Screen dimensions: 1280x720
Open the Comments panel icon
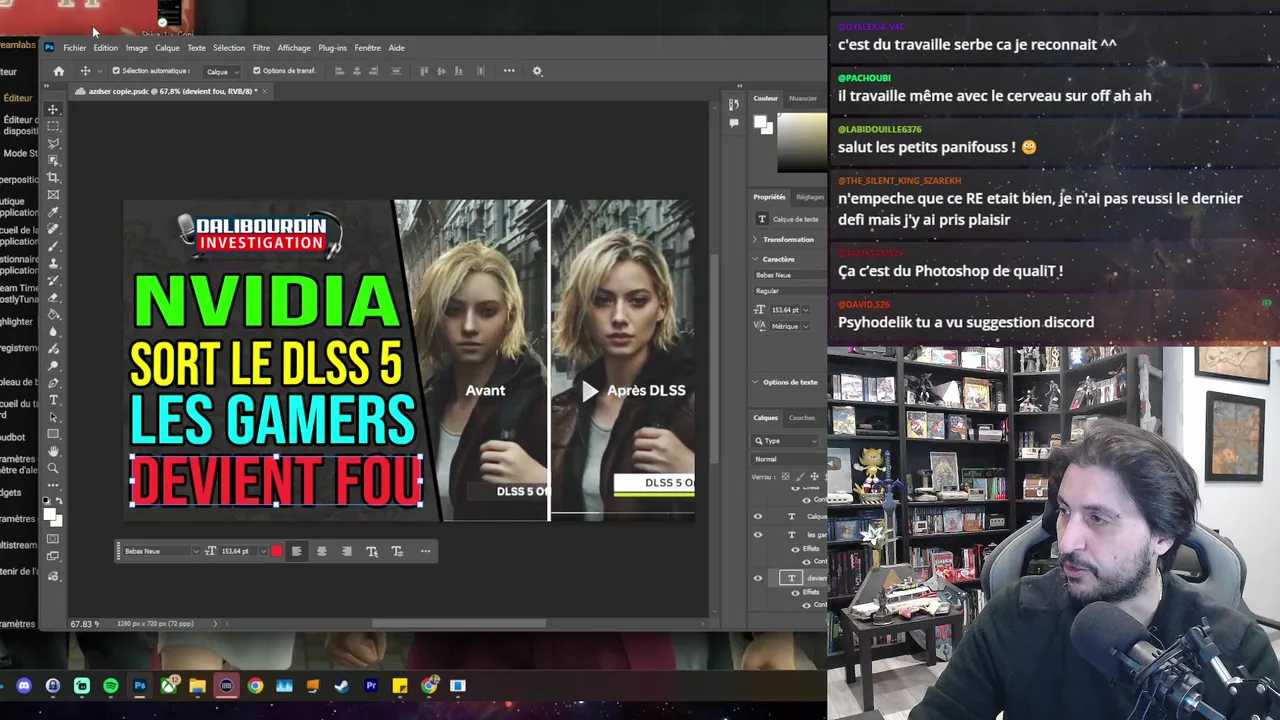(734, 123)
